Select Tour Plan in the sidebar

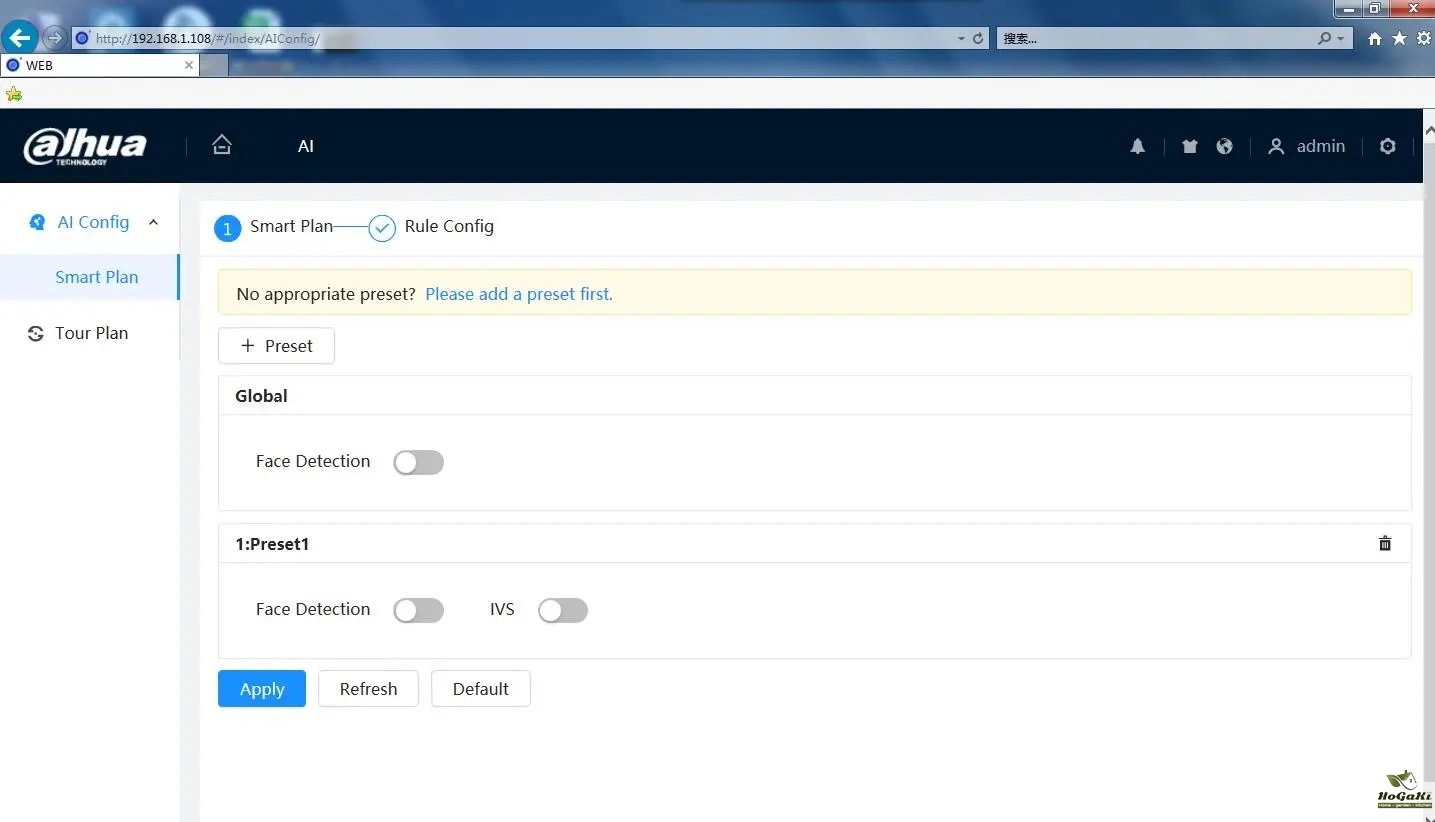[91, 333]
